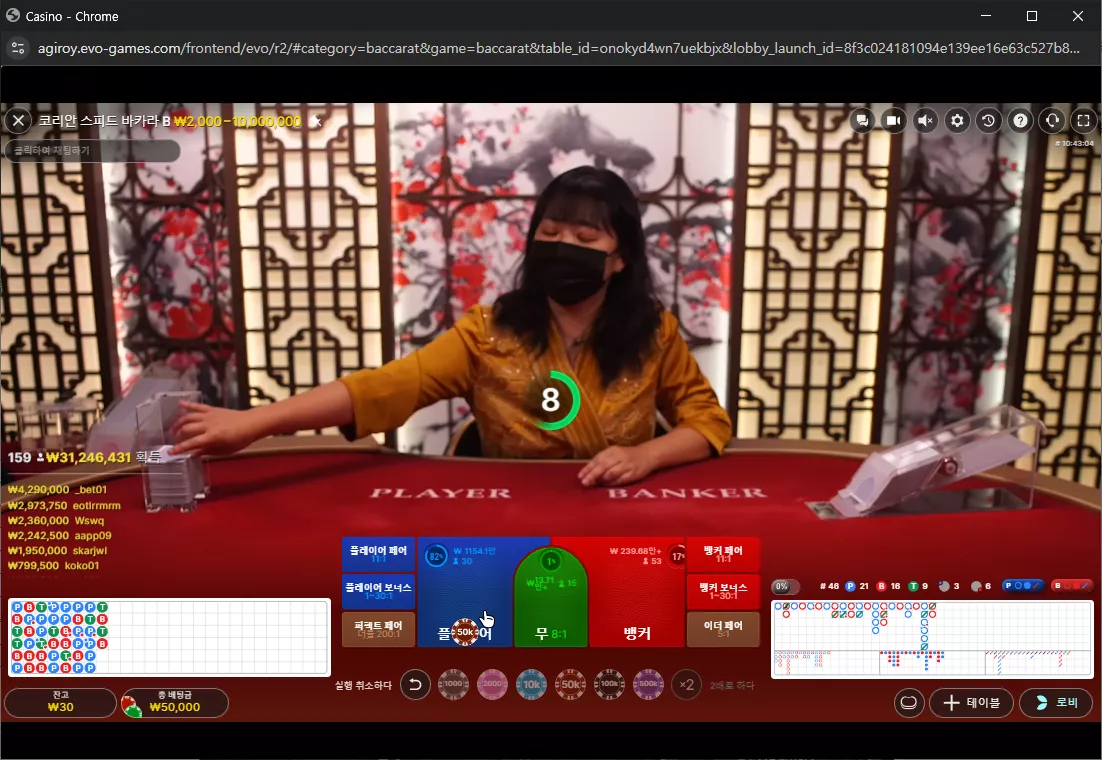Image resolution: width=1102 pixels, height=760 pixels.
Task: Bet on Either Pair 5:1
Action: (722, 629)
